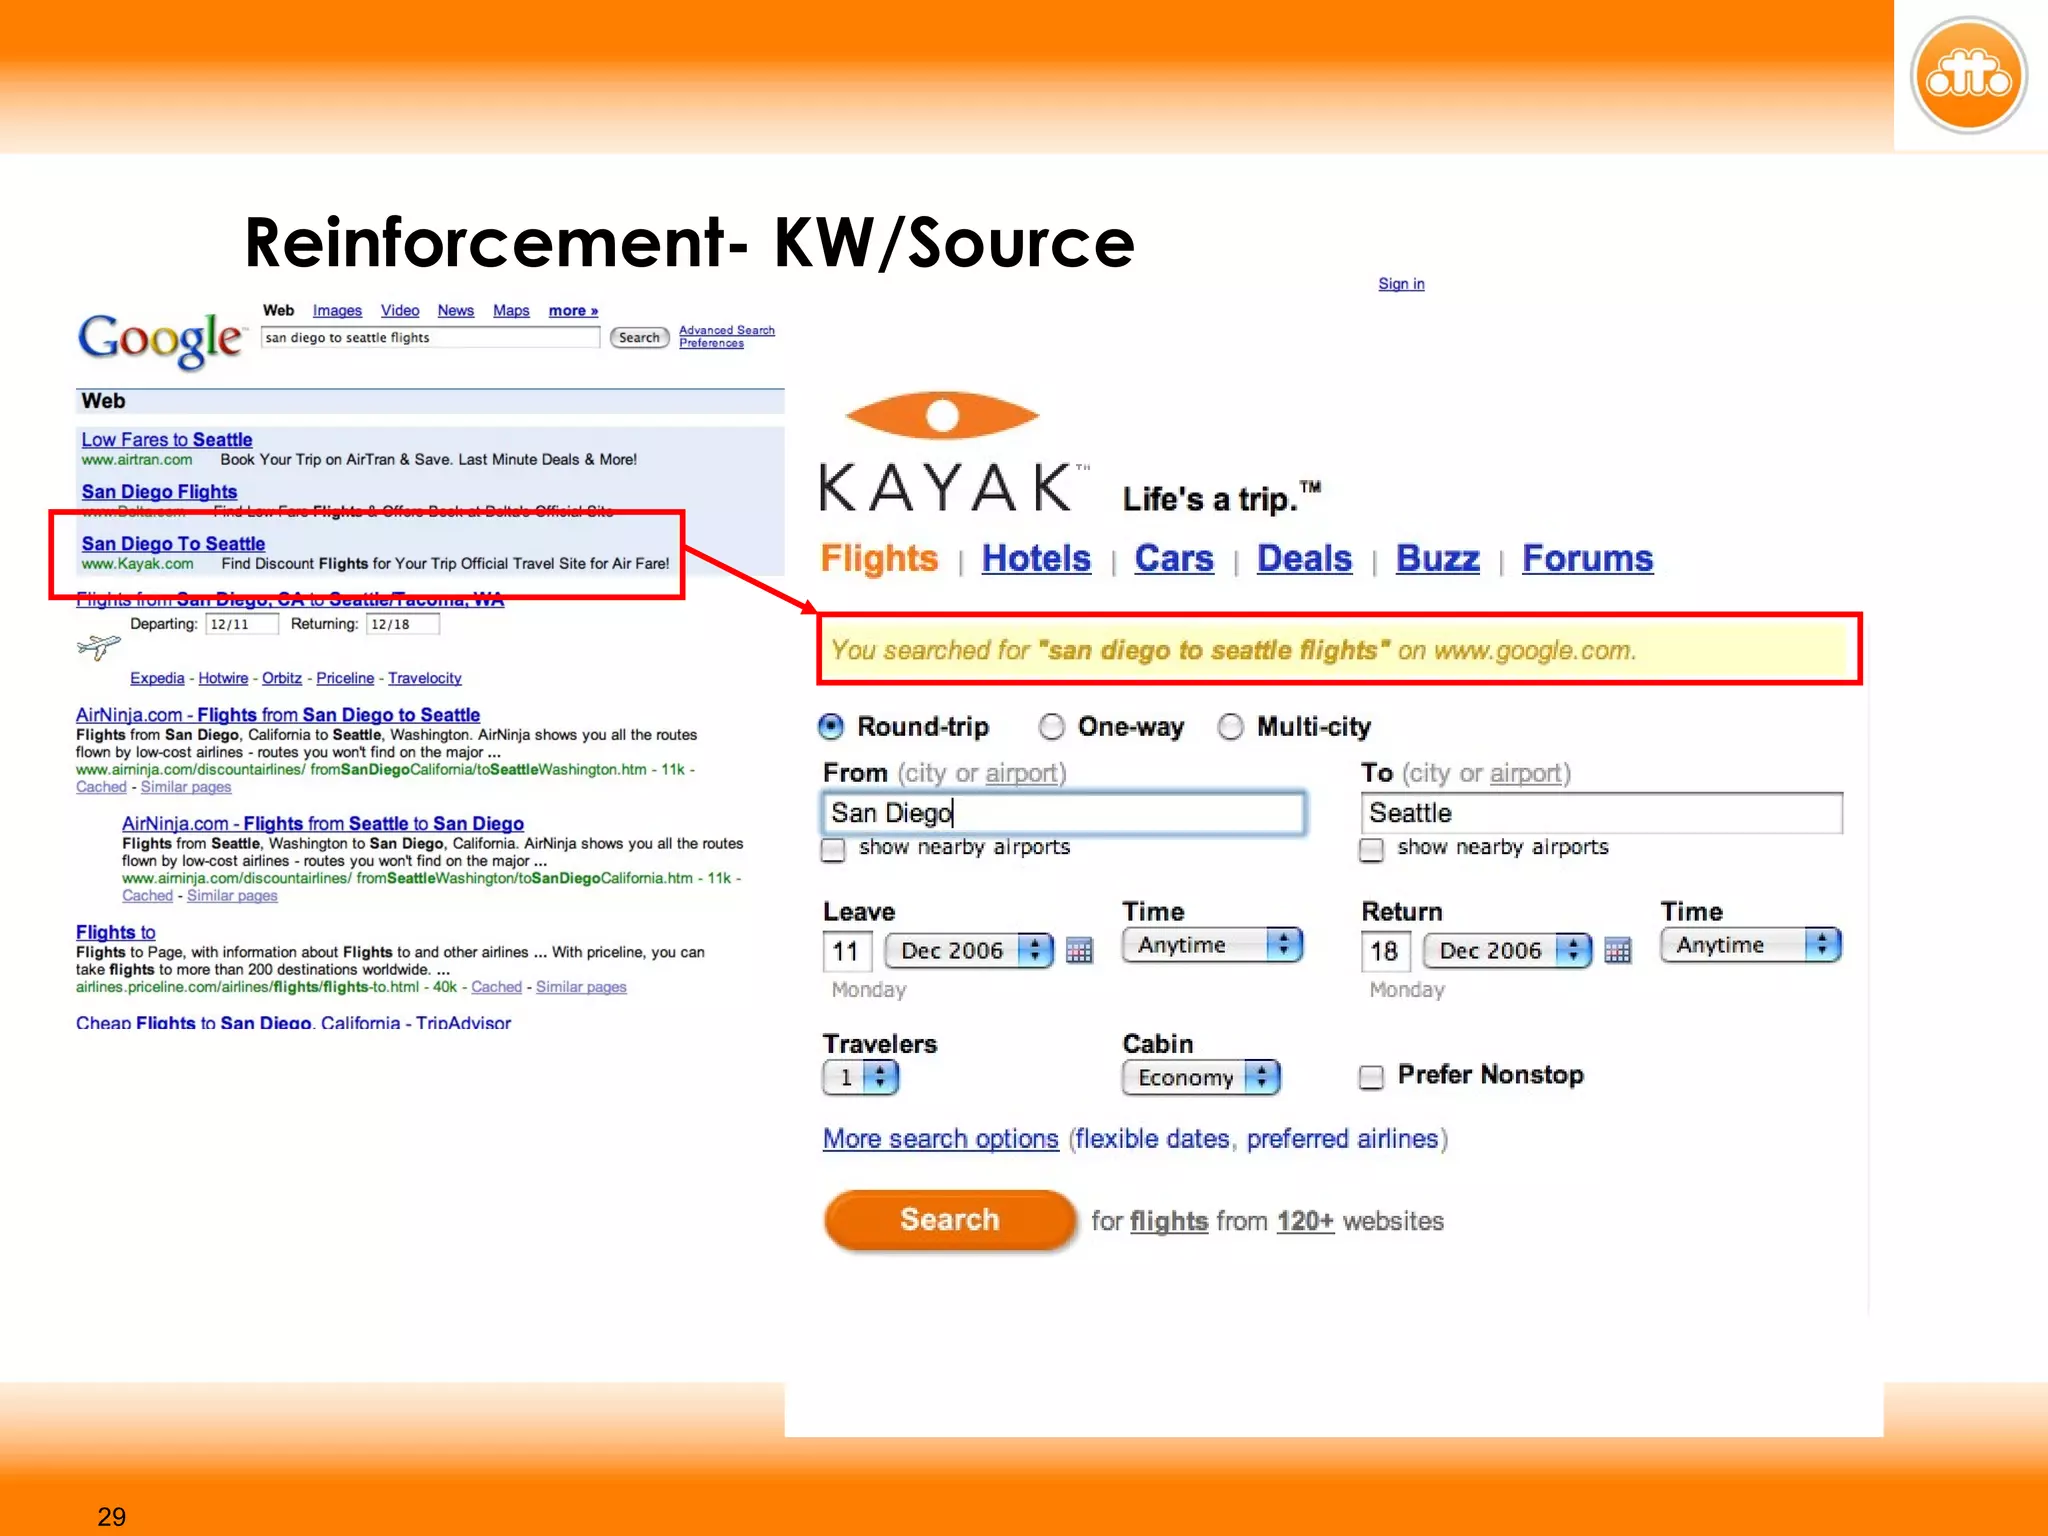Open the Return Time Anytime dropdown
The image size is (2048, 1536).
tap(1750, 945)
